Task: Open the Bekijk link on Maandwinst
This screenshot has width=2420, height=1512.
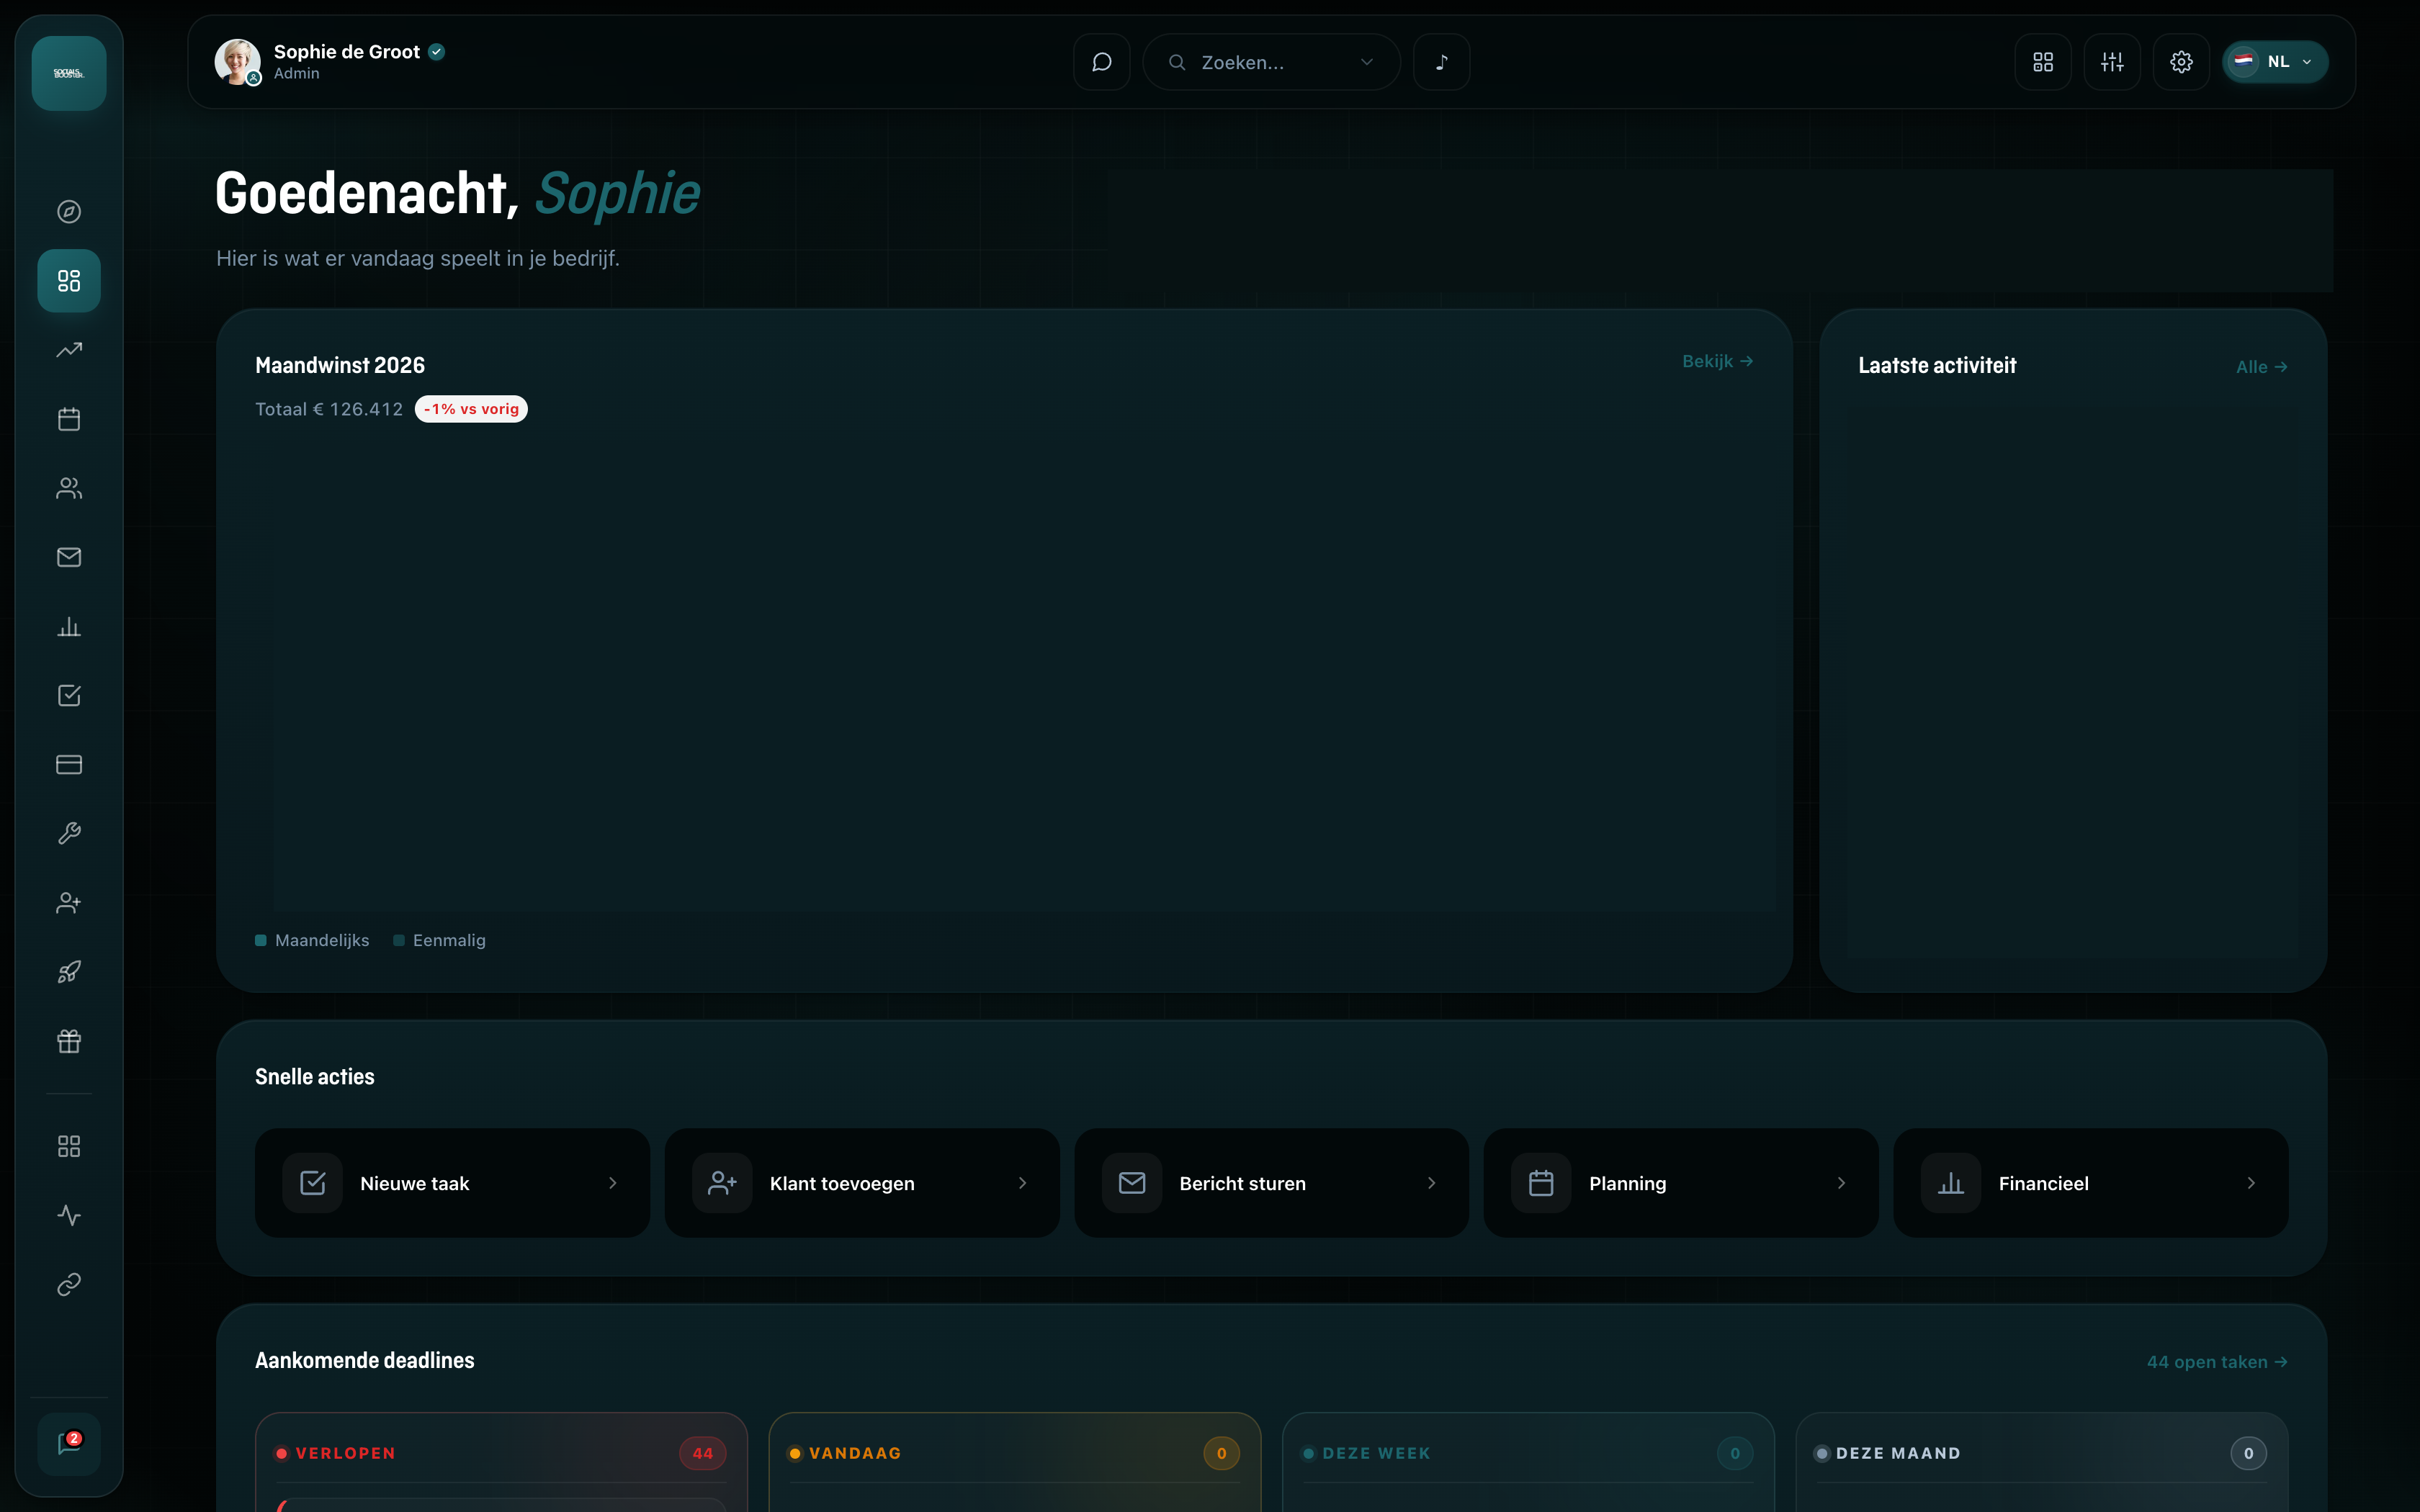Action: tap(1717, 361)
